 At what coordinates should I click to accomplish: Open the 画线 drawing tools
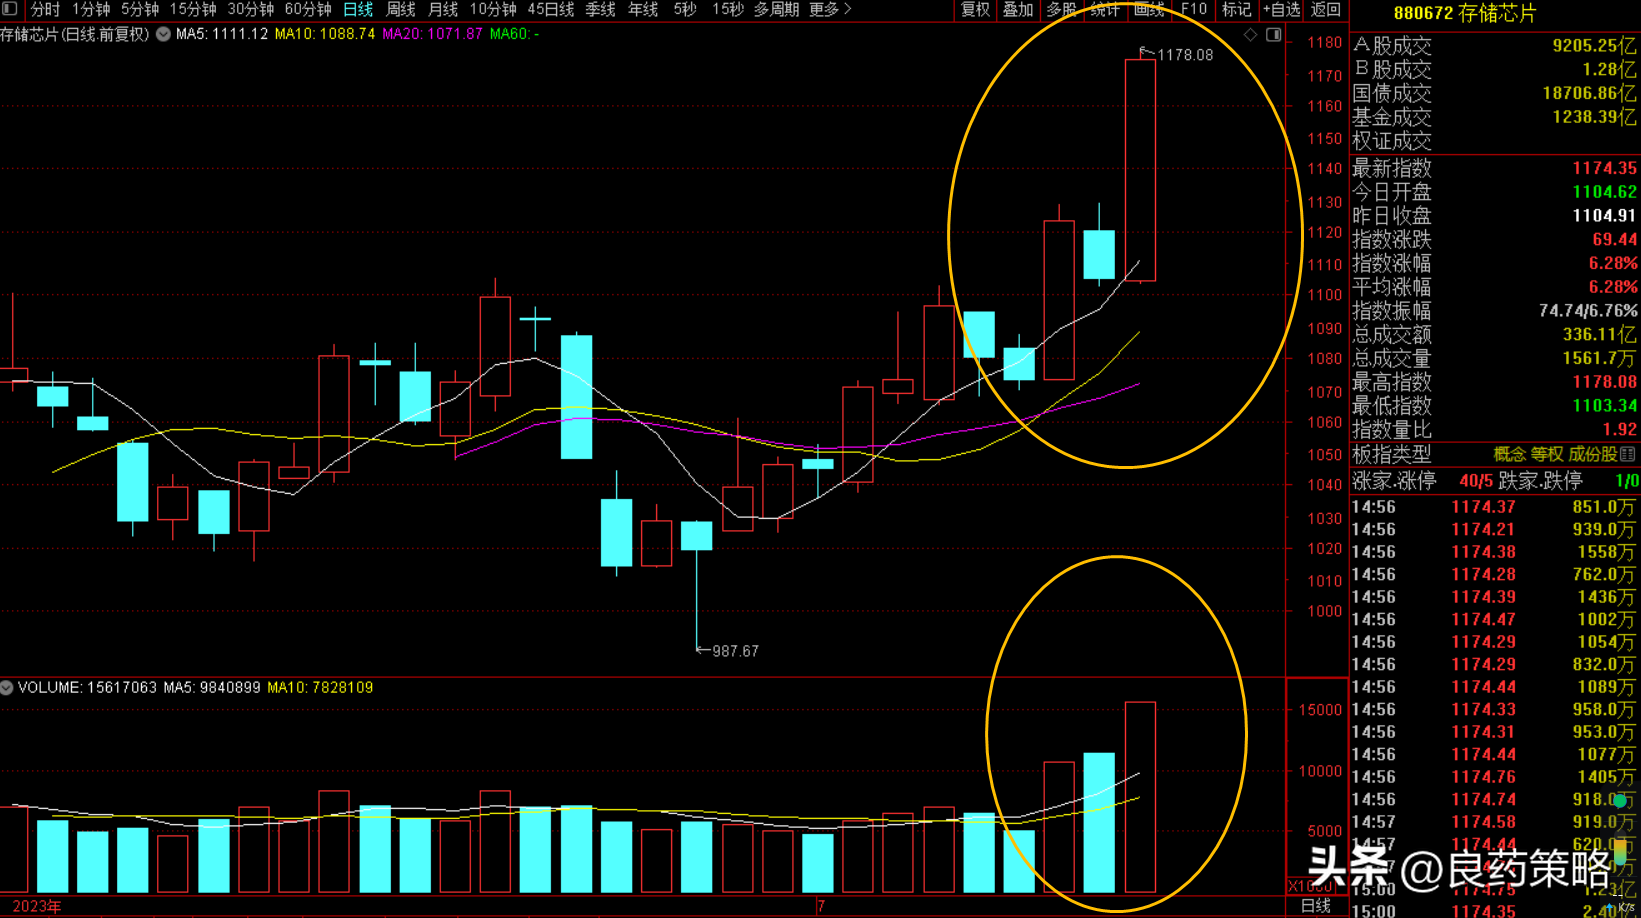[x=1149, y=10]
